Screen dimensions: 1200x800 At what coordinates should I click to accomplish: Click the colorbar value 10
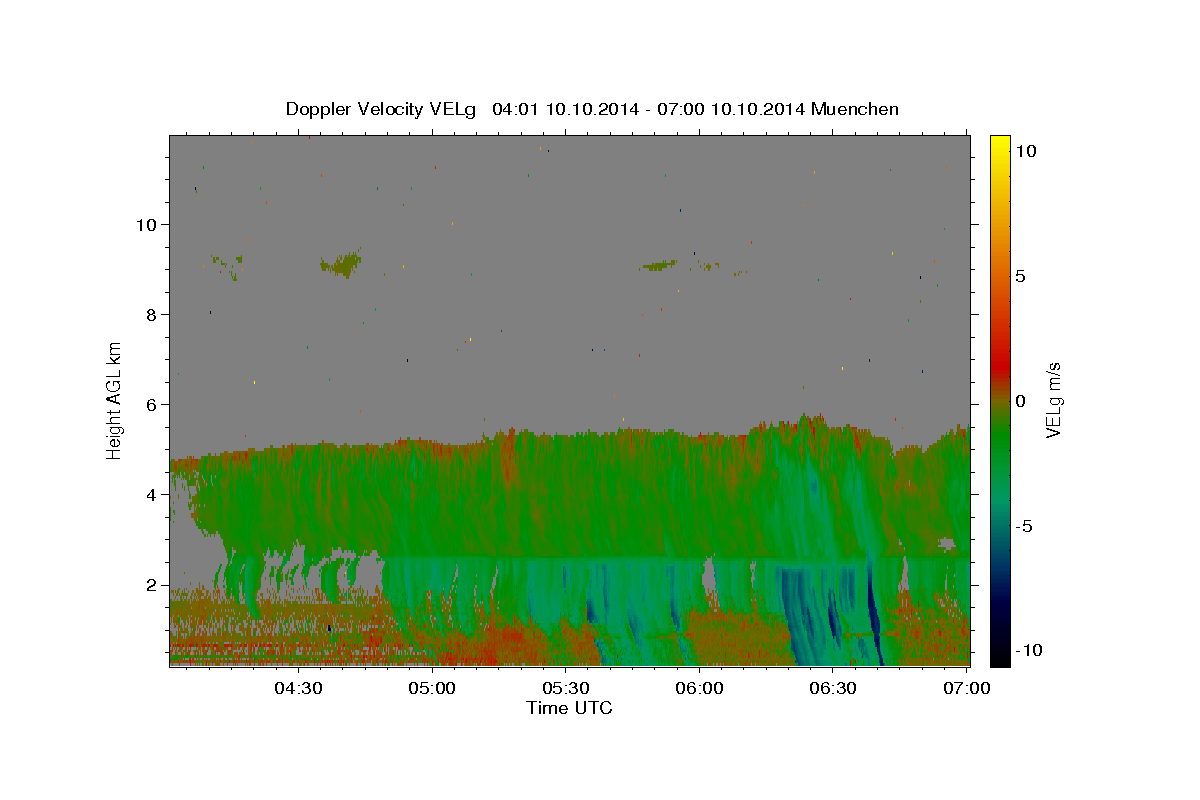(1025, 150)
